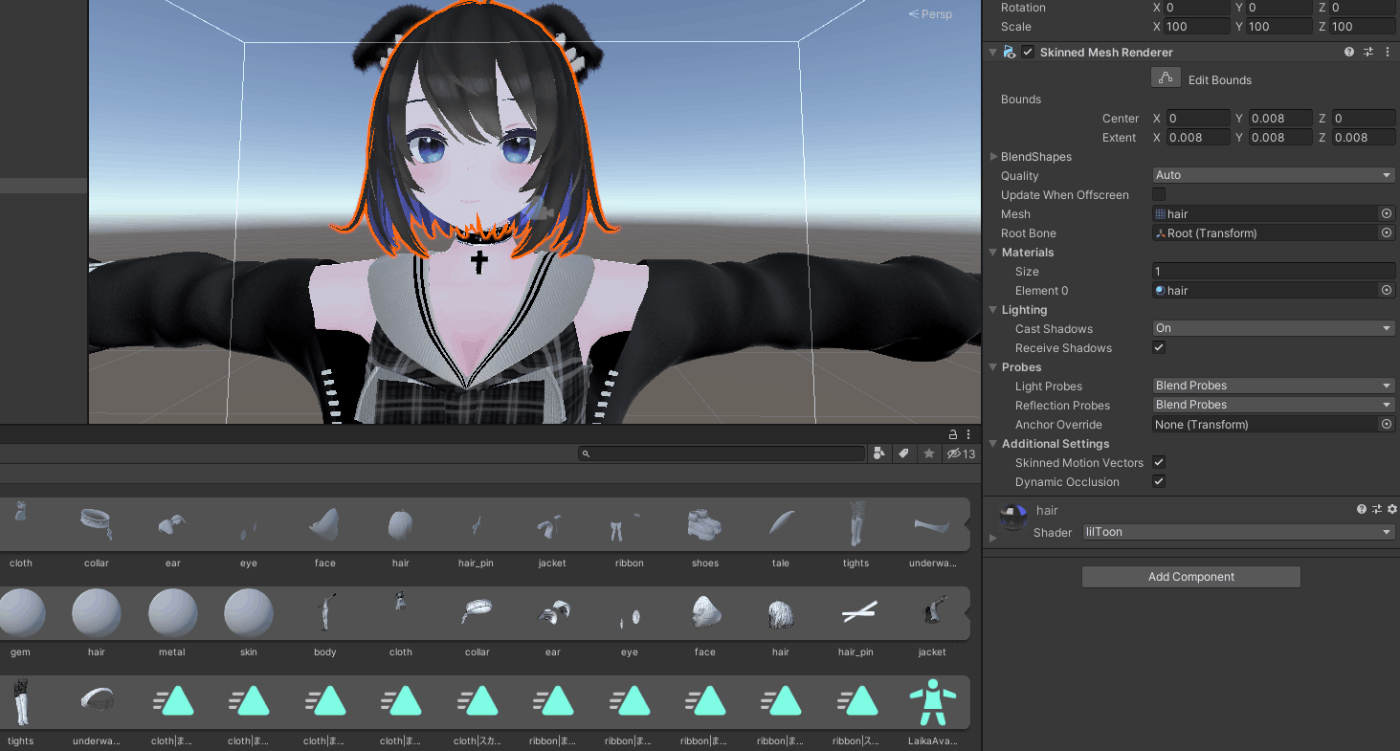Collapse the Lighting section
This screenshot has width=1400, height=751.
(x=993, y=310)
